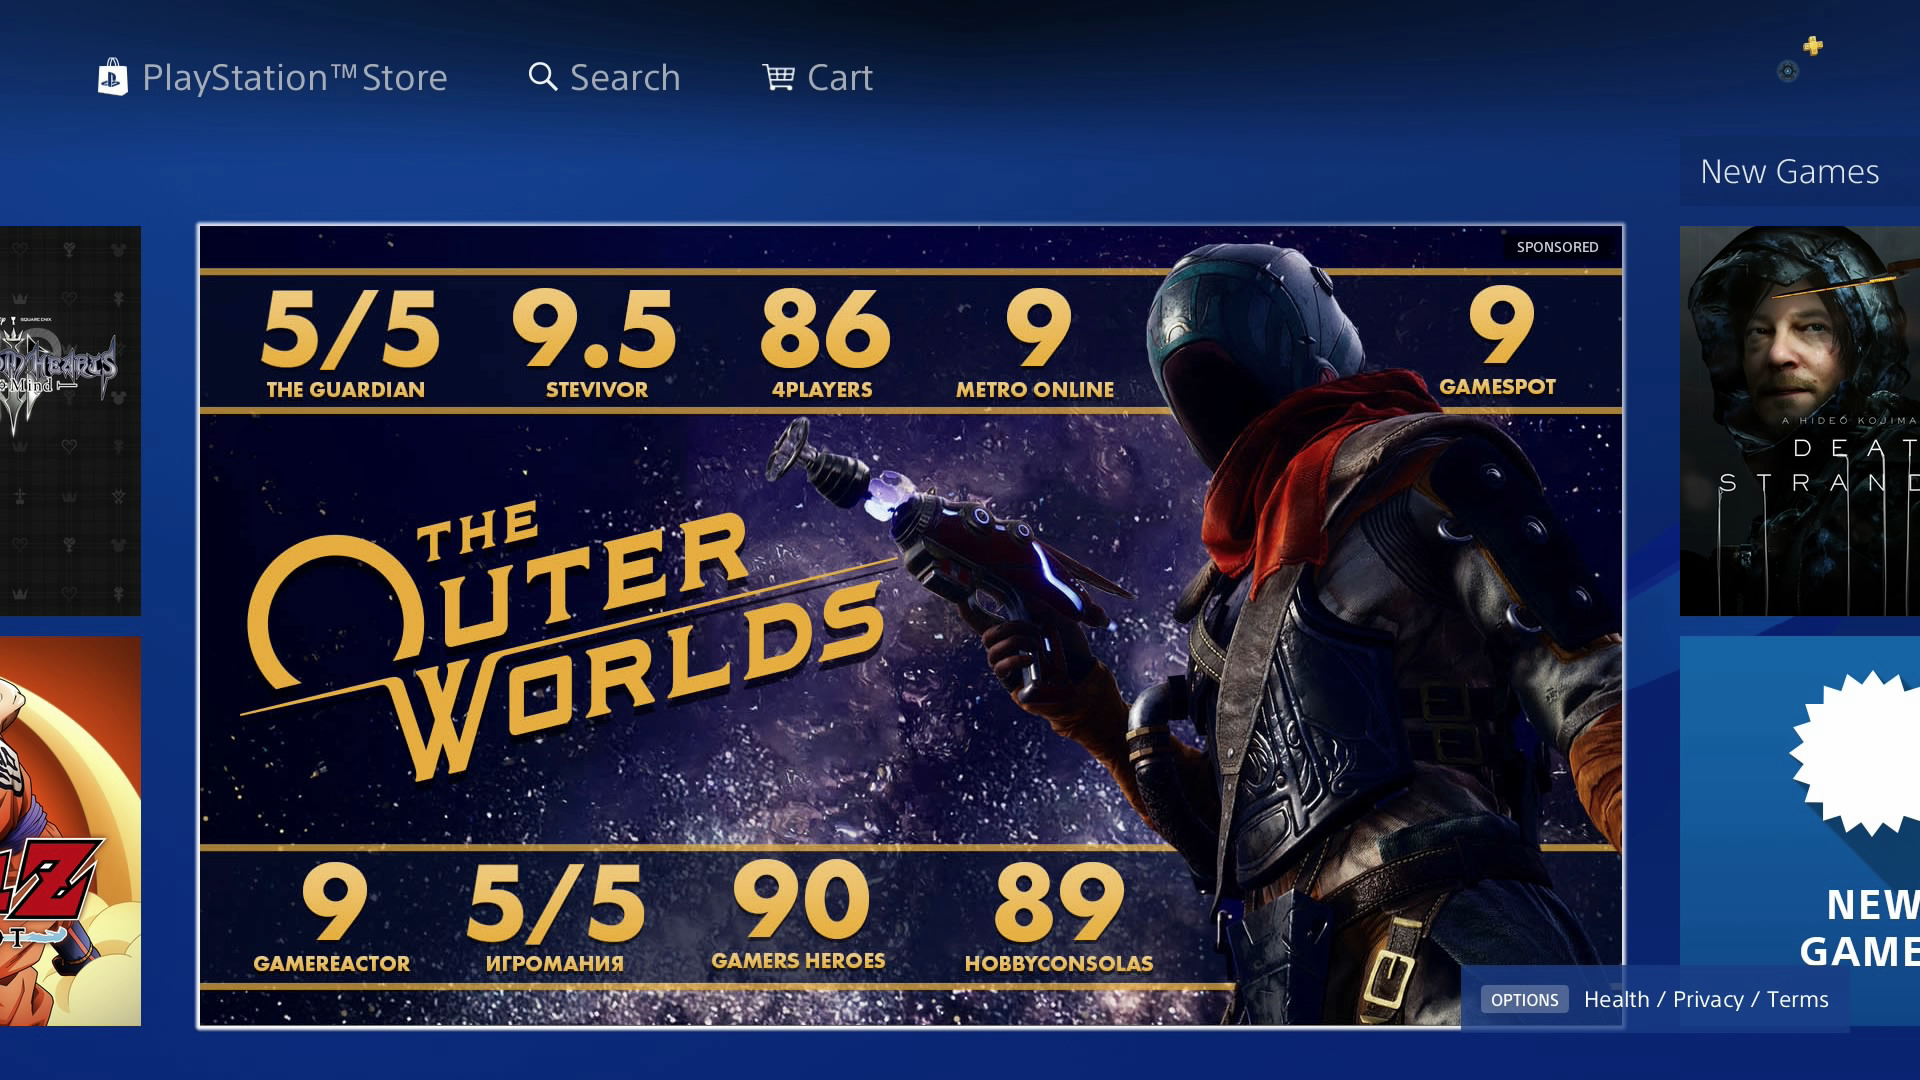Open the Search menu text

pyautogui.click(x=625, y=78)
